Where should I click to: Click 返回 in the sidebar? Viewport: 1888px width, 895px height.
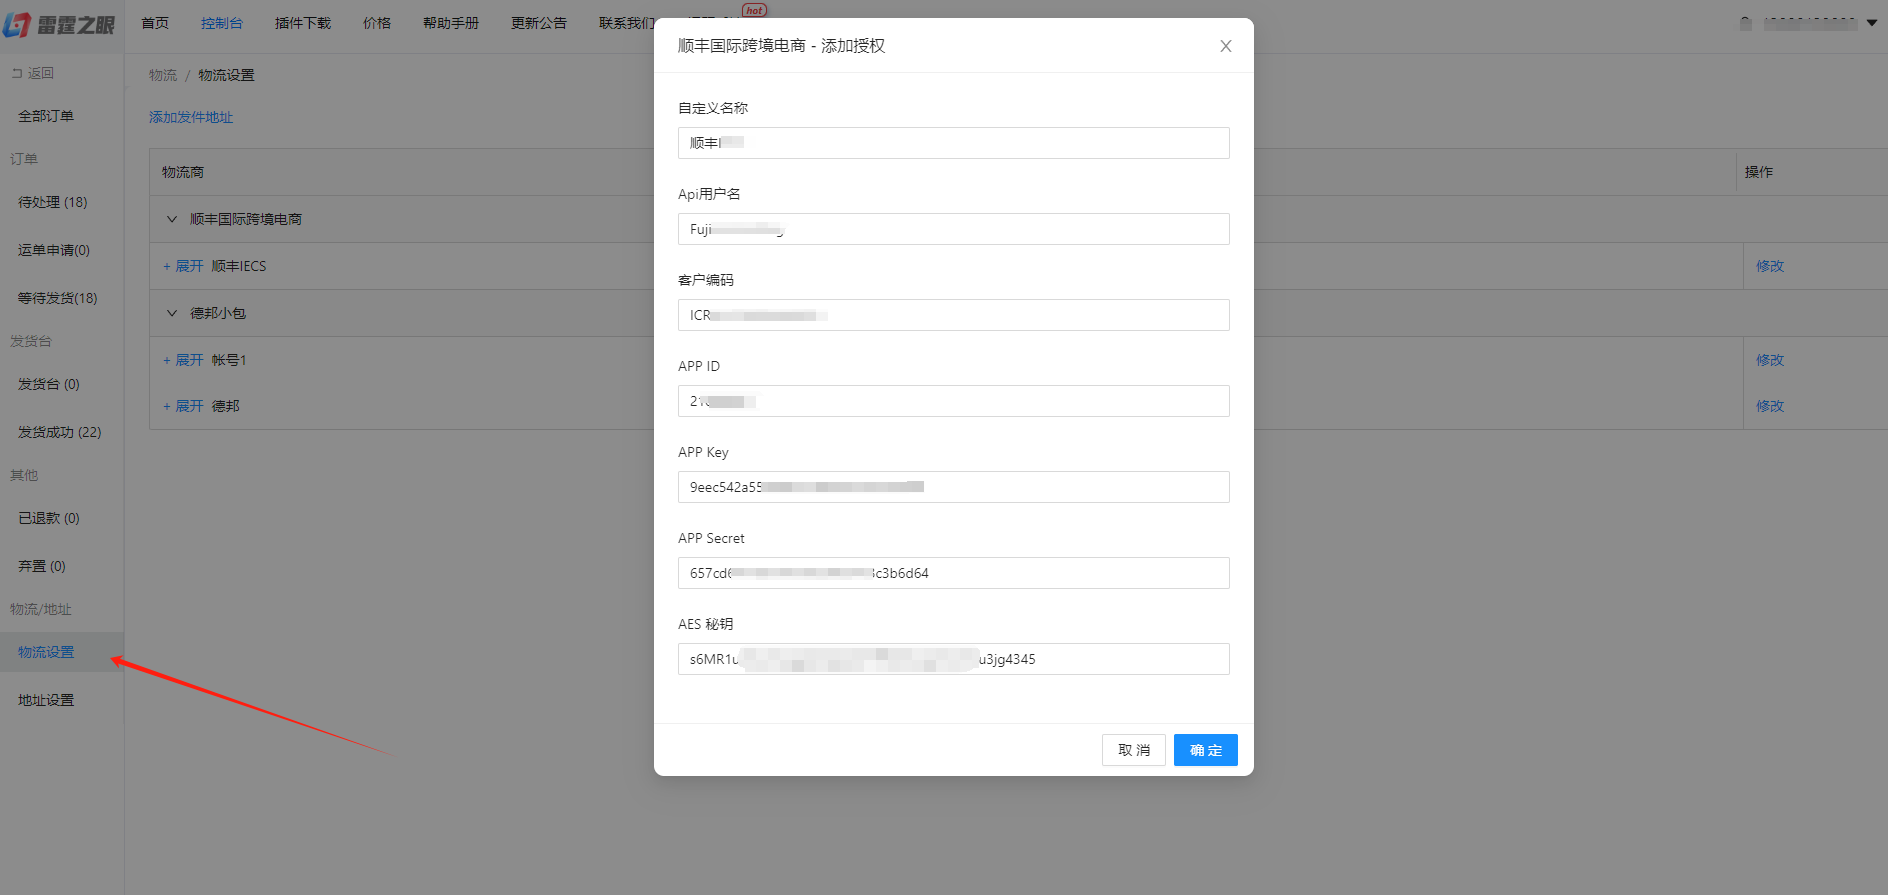pyautogui.click(x=33, y=73)
